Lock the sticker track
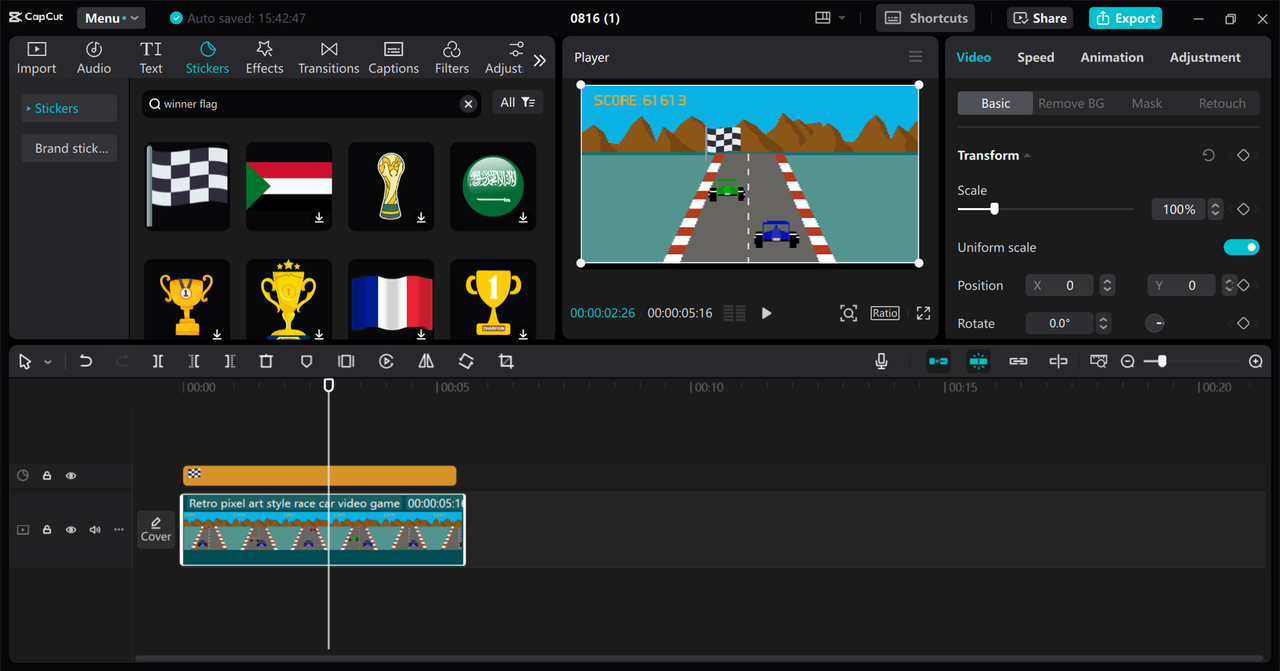 (x=47, y=476)
